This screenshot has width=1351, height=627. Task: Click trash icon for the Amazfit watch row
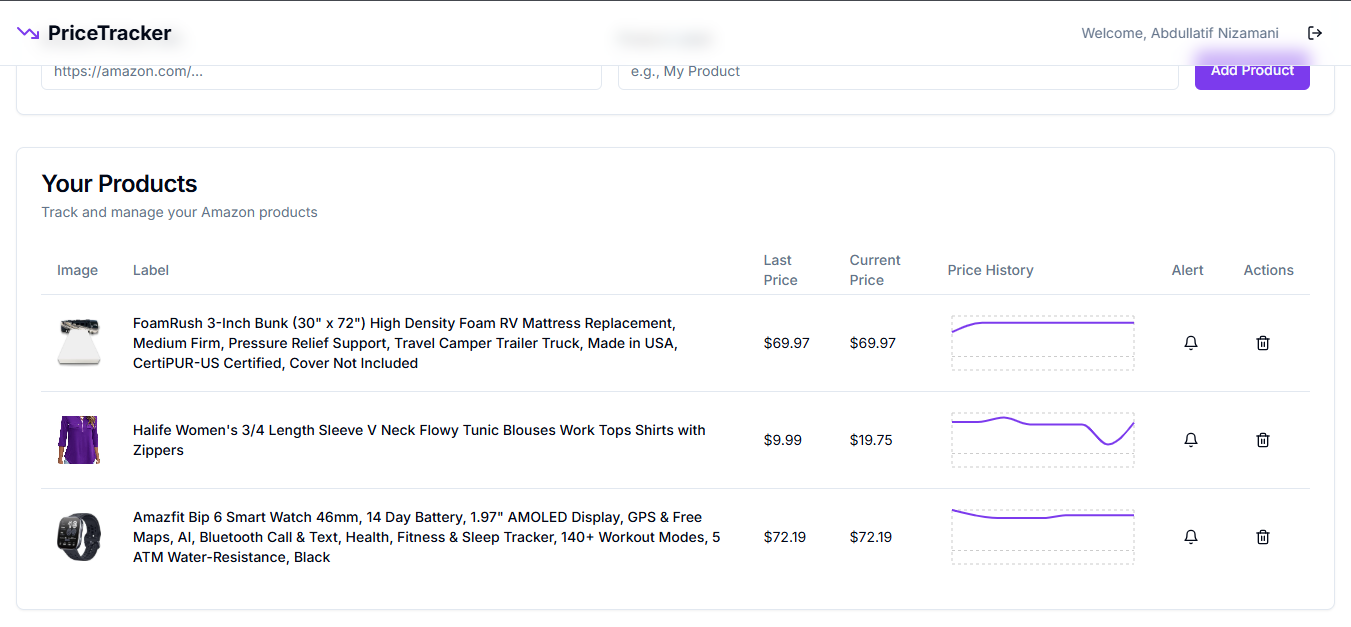click(1263, 537)
